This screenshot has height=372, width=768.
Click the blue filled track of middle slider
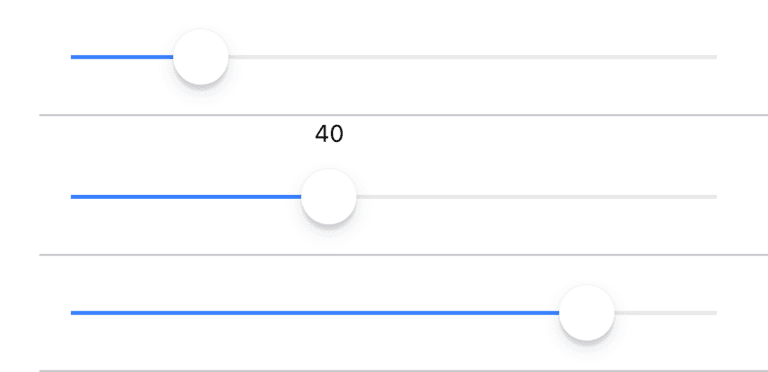186,197
